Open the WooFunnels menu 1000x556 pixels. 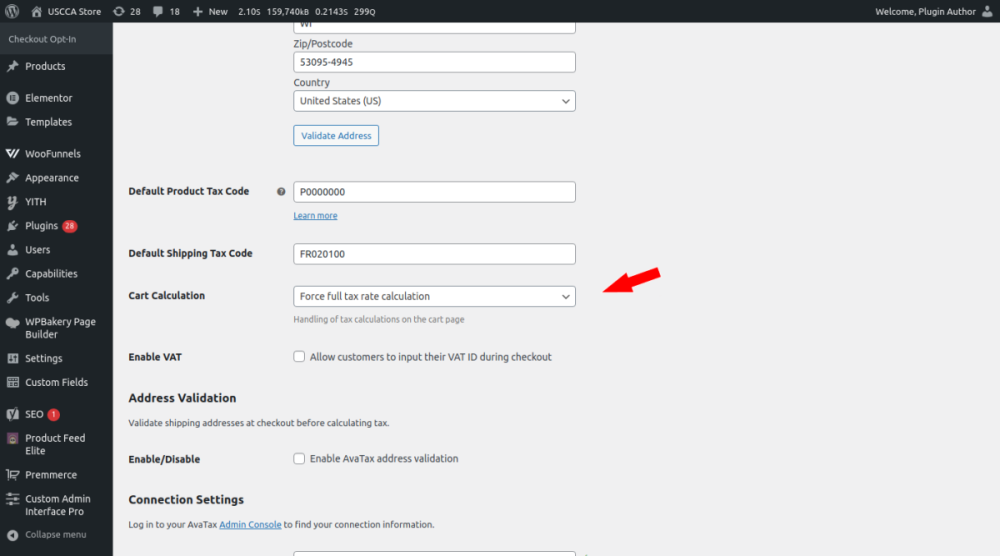click(x=53, y=154)
